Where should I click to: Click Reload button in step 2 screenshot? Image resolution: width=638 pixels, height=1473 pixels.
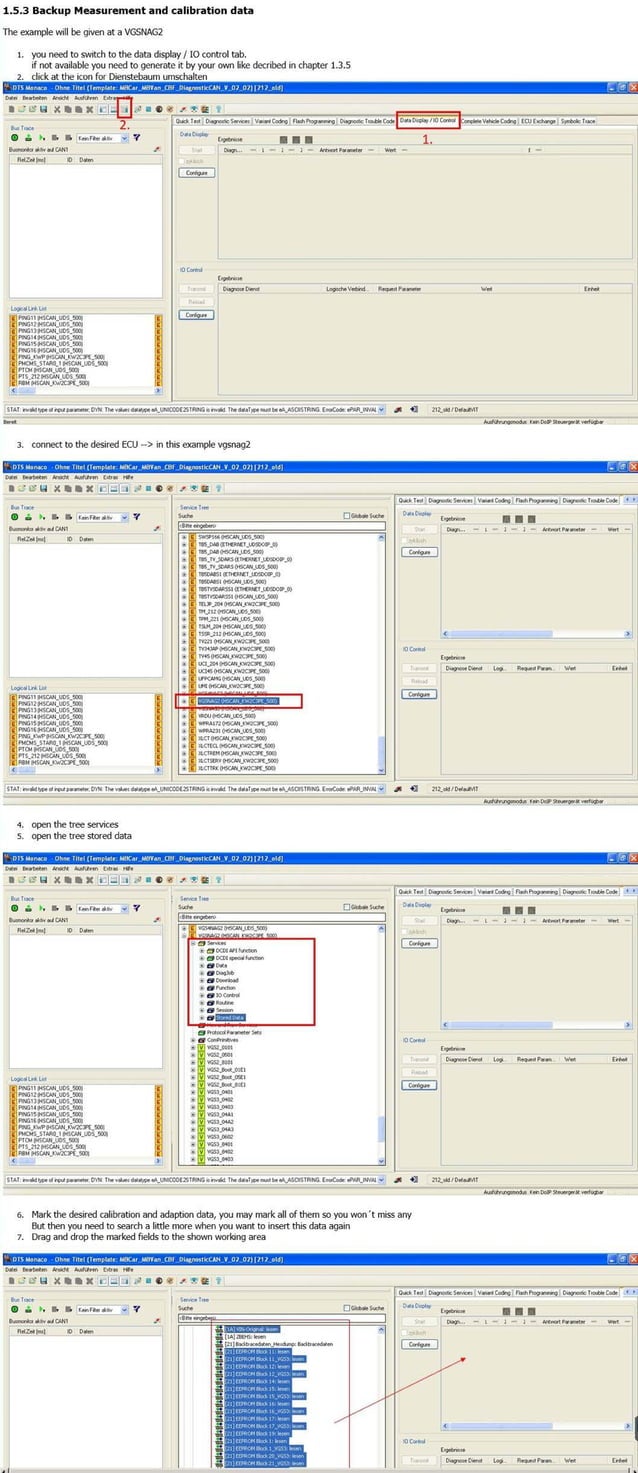[197, 301]
